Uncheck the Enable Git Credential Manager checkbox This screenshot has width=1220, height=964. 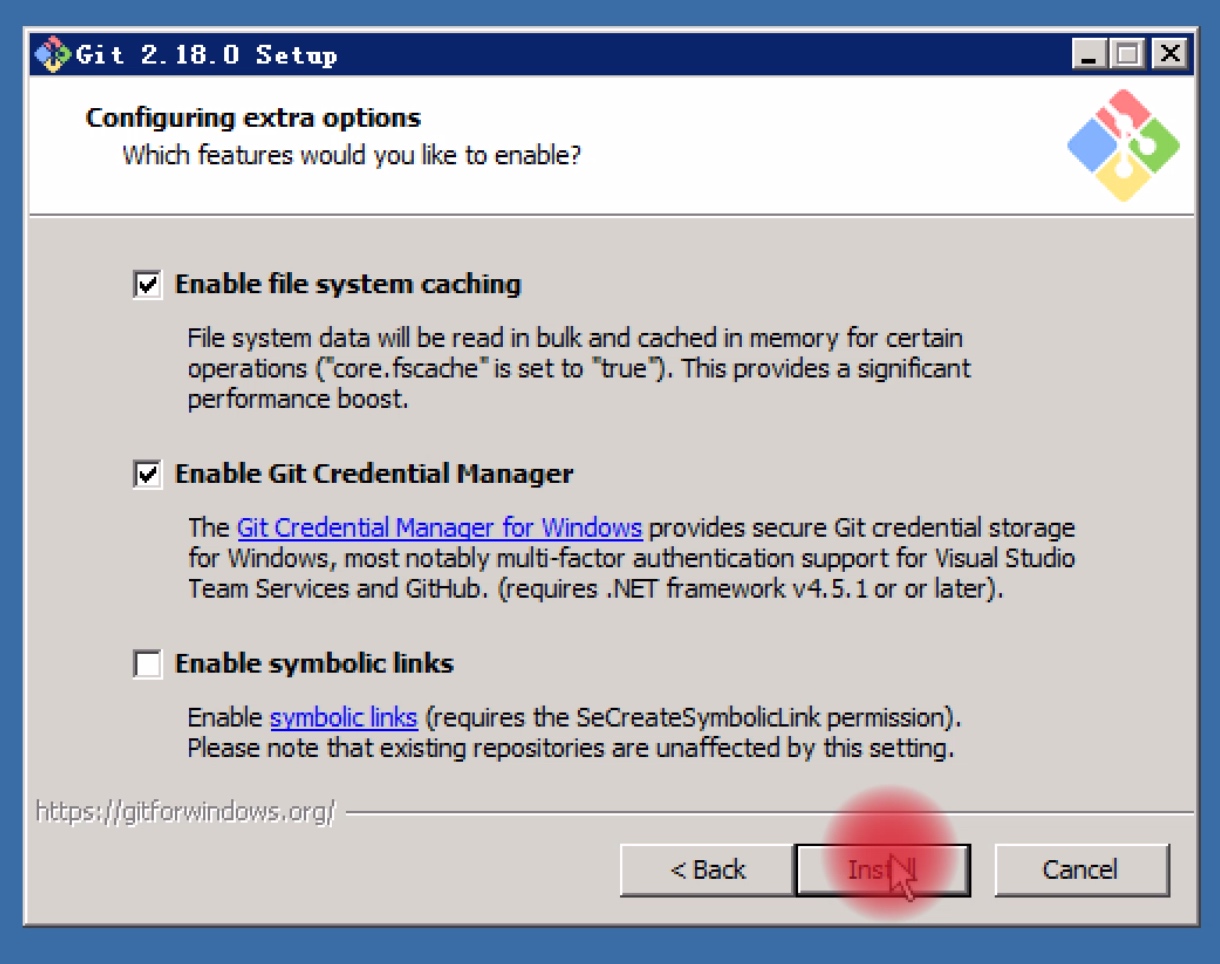point(148,474)
